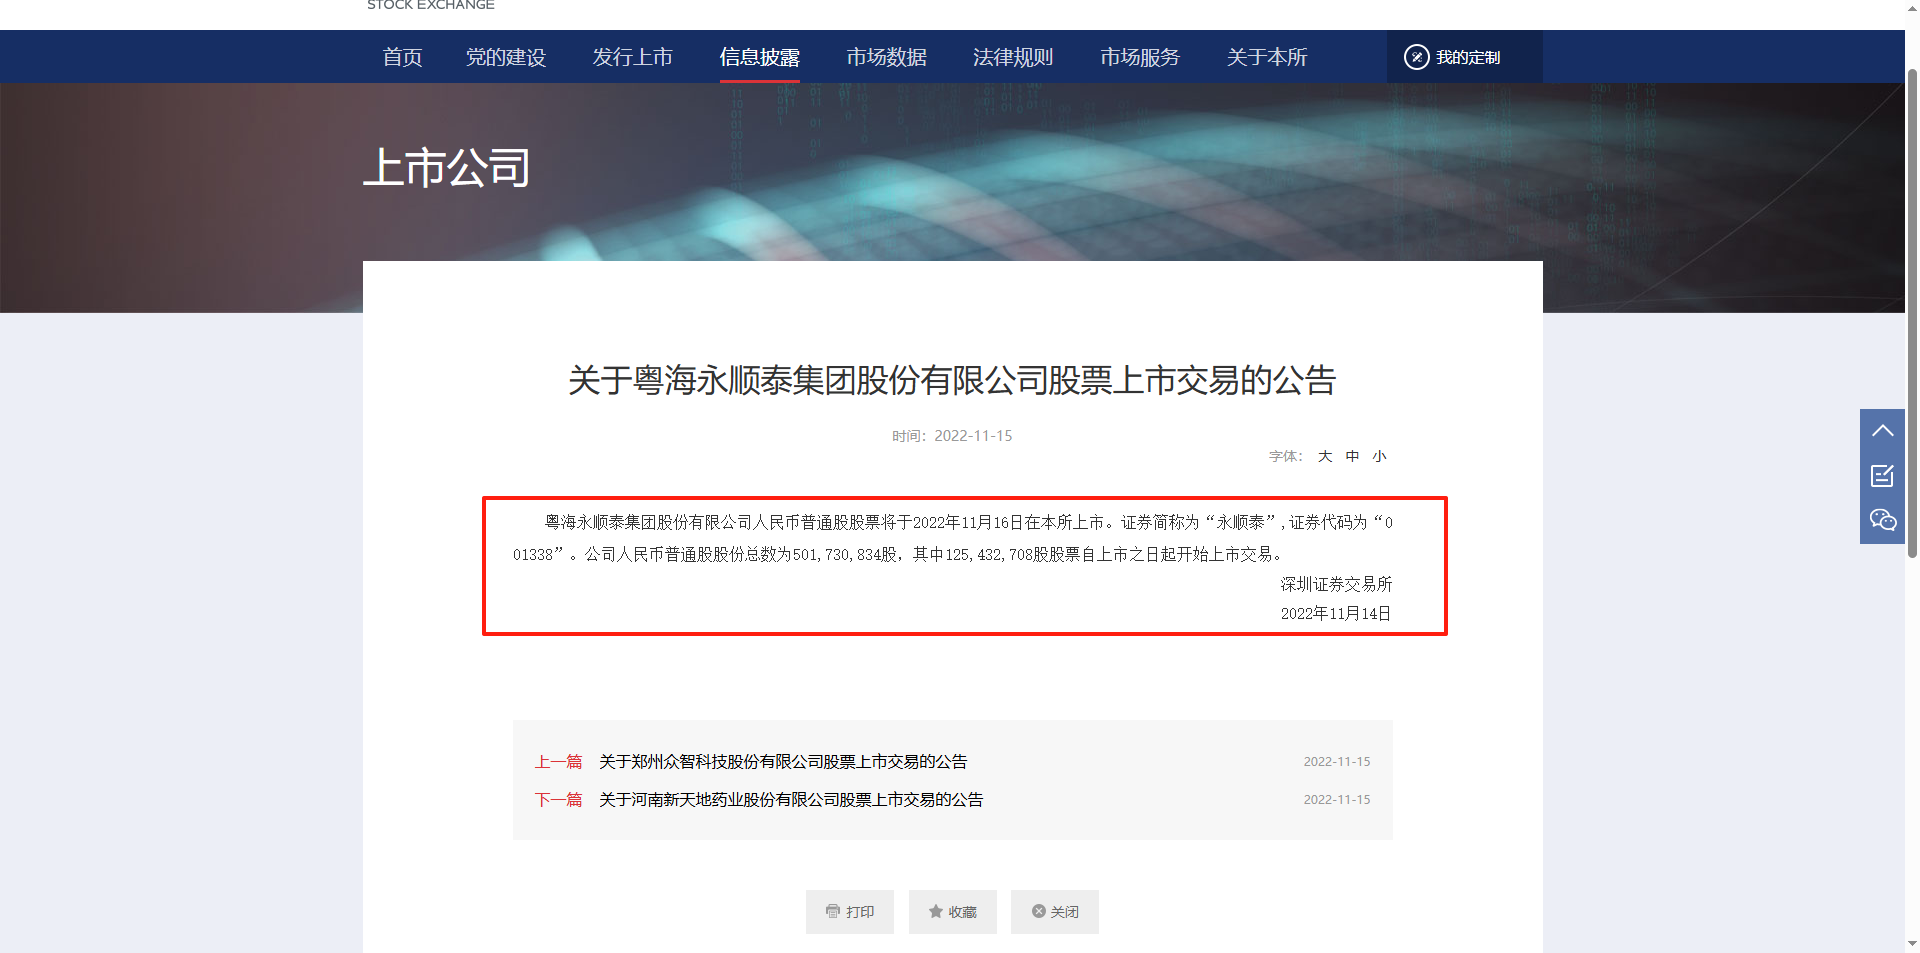Click the date beside the 下一篇 article

[x=1337, y=800]
